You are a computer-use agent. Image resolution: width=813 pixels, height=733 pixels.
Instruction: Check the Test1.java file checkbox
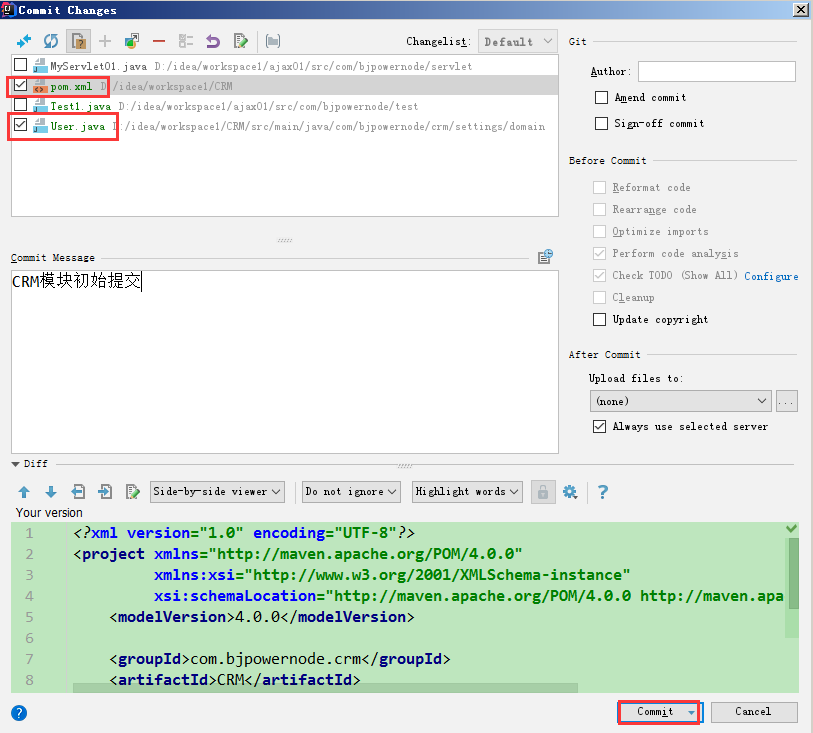tap(20, 105)
